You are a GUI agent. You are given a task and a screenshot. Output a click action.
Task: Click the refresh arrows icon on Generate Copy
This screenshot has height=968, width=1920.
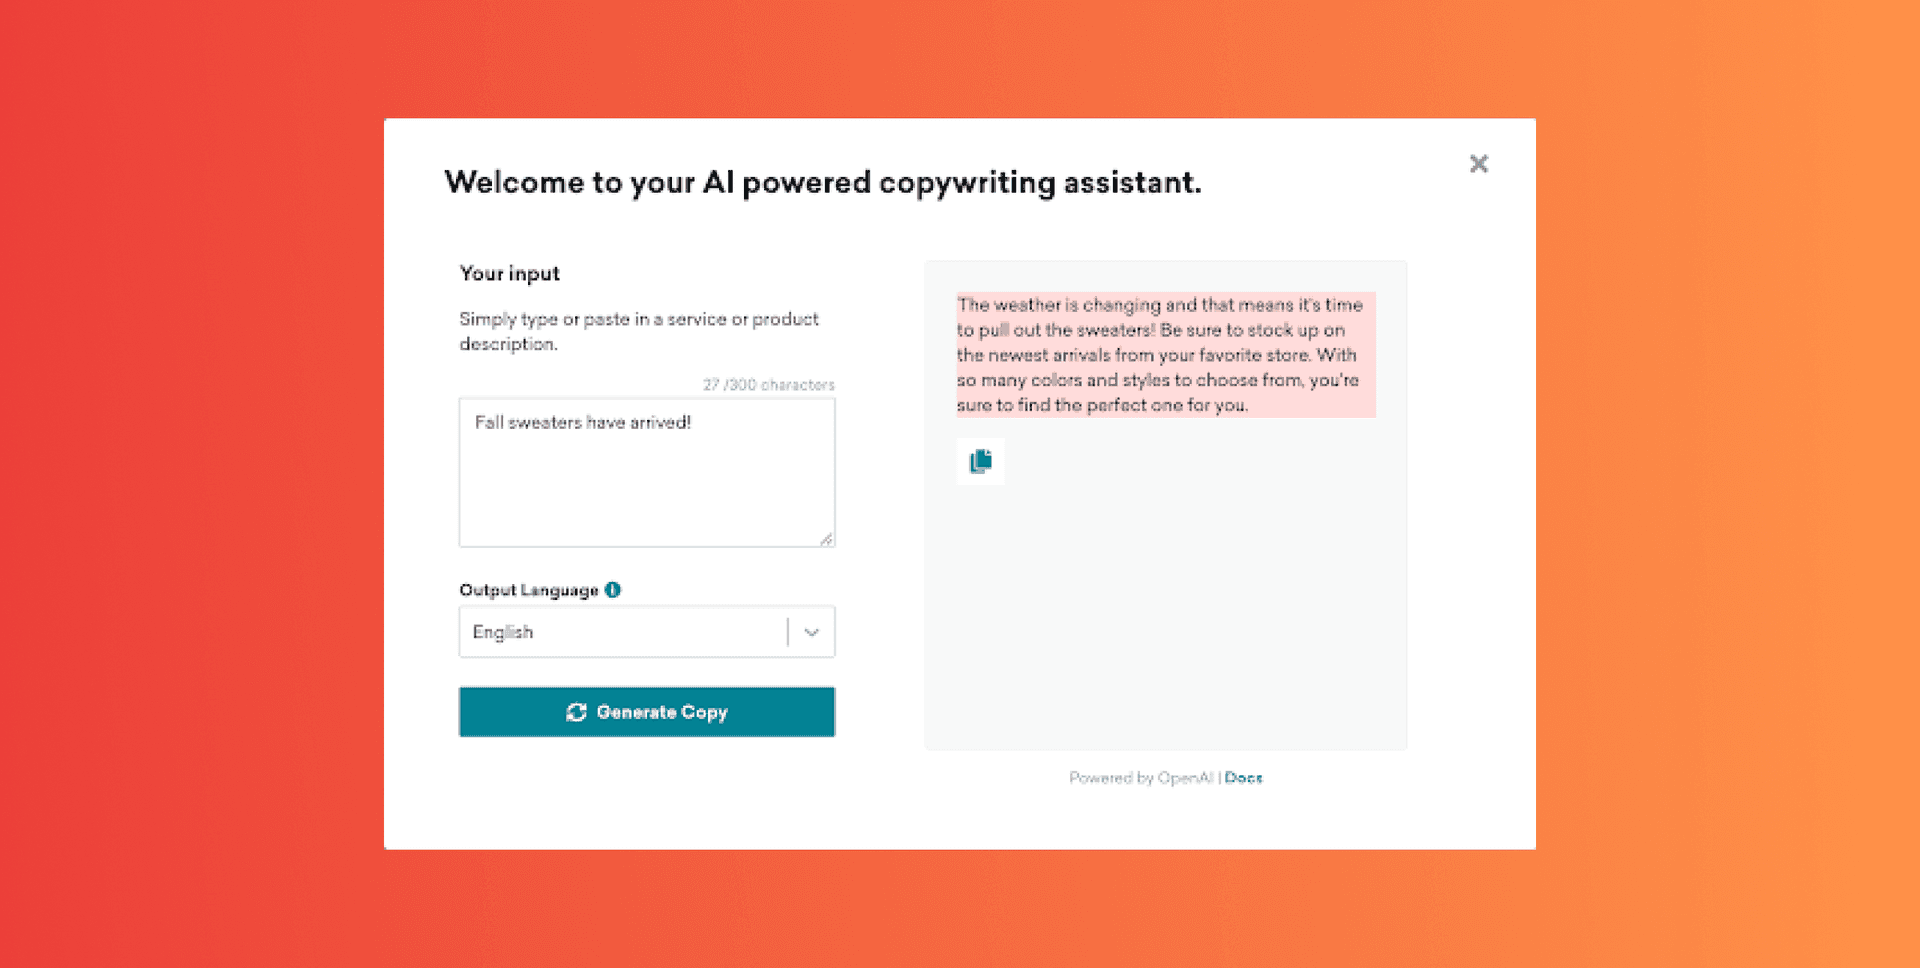click(576, 712)
